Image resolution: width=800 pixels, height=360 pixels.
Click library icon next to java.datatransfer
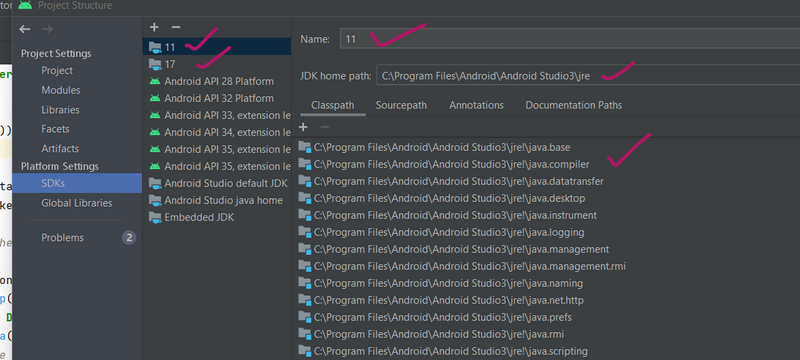[305, 181]
